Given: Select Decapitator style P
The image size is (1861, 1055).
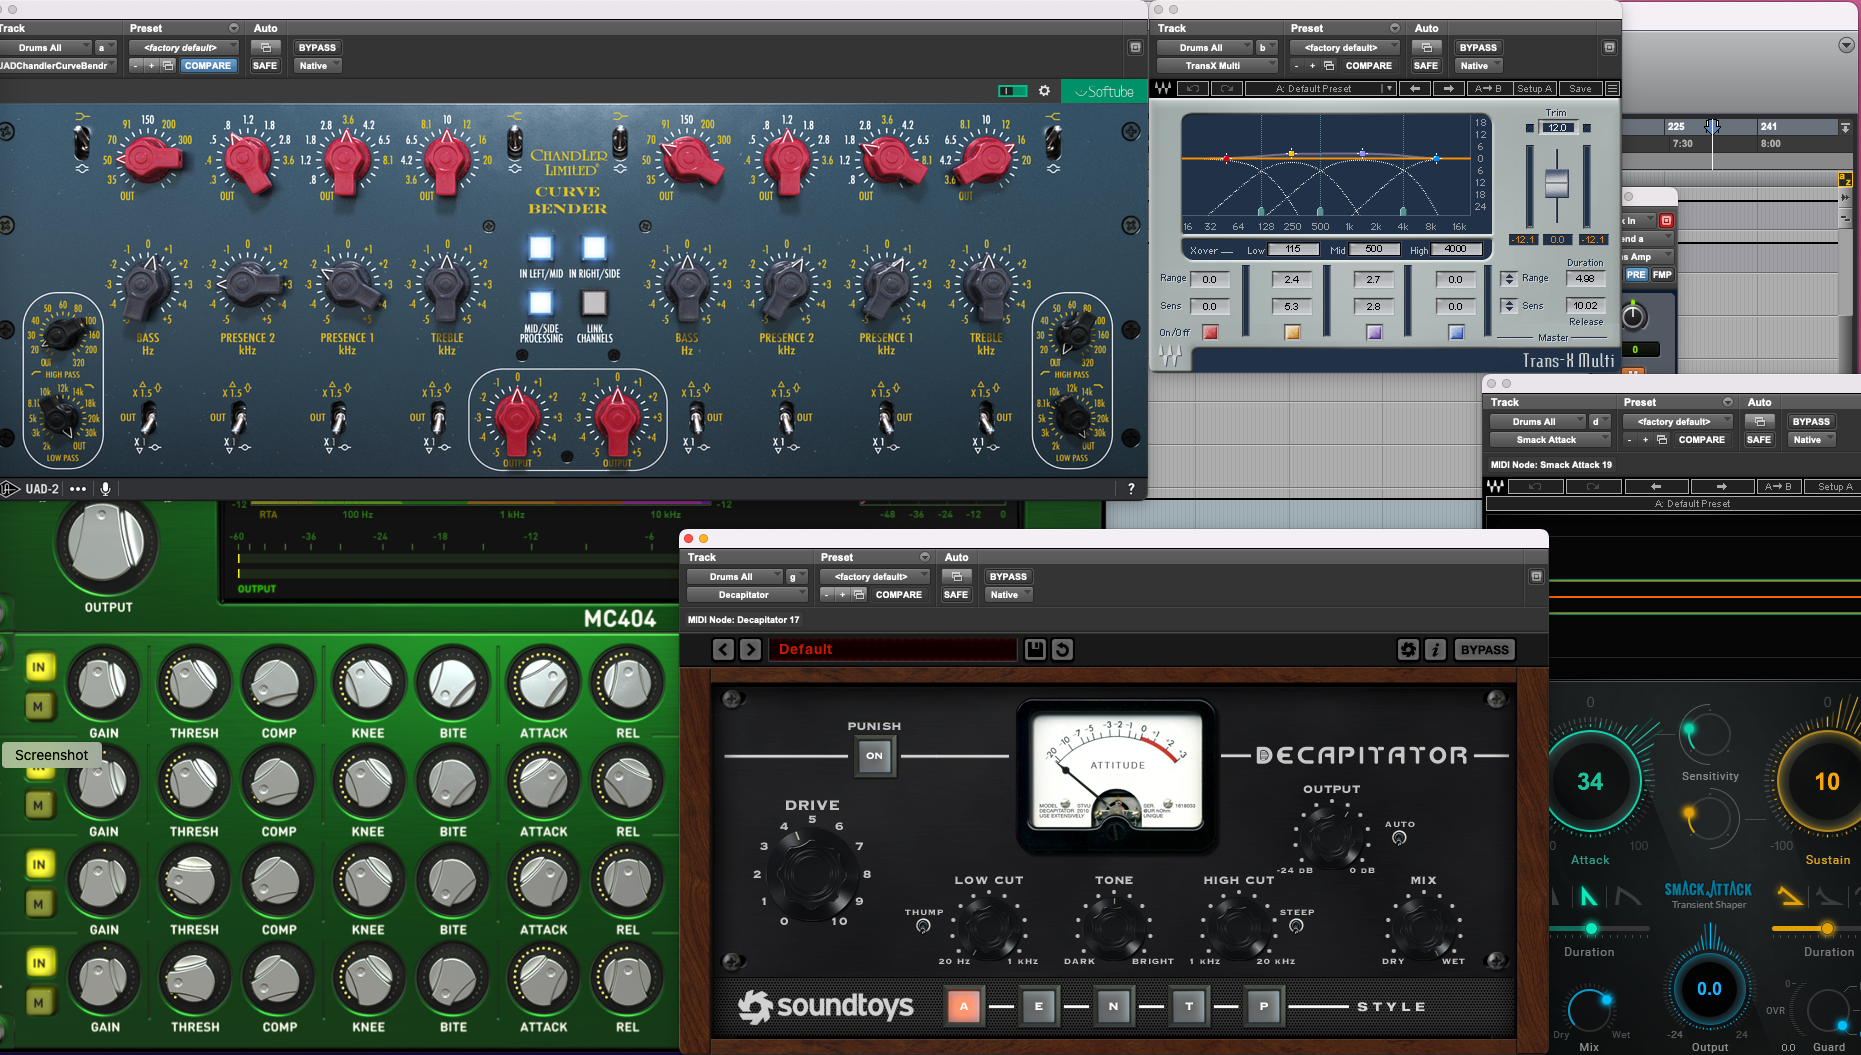Looking at the screenshot, I should click(1264, 1006).
